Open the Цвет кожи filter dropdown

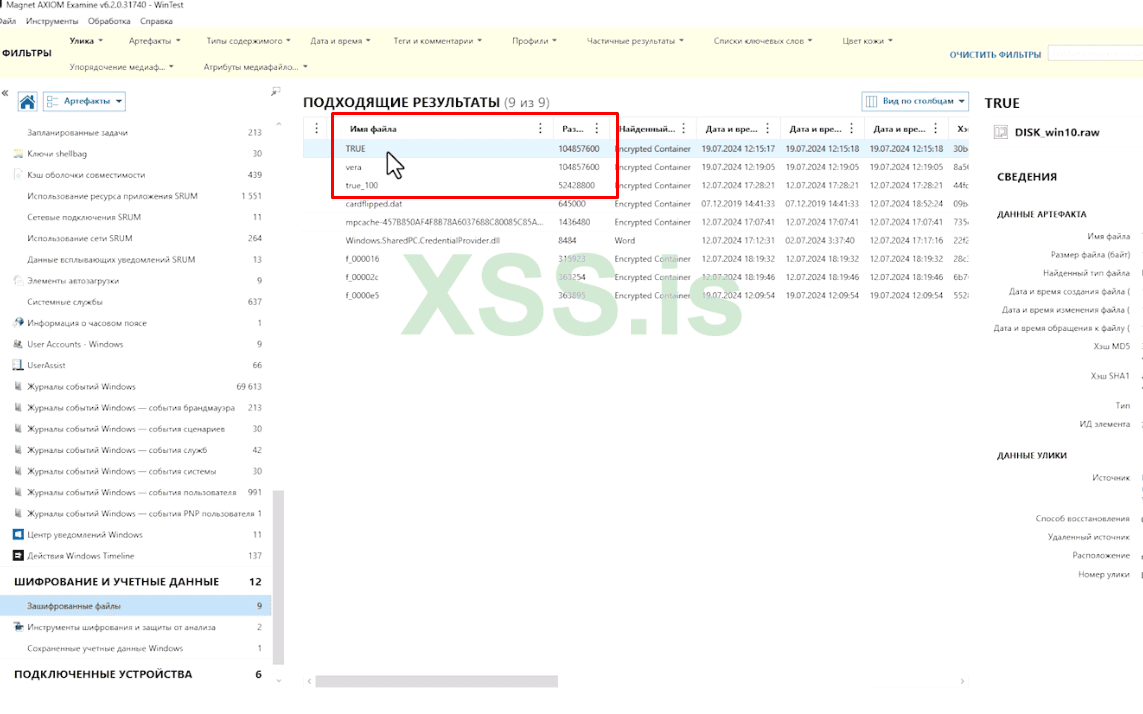(x=867, y=41)
